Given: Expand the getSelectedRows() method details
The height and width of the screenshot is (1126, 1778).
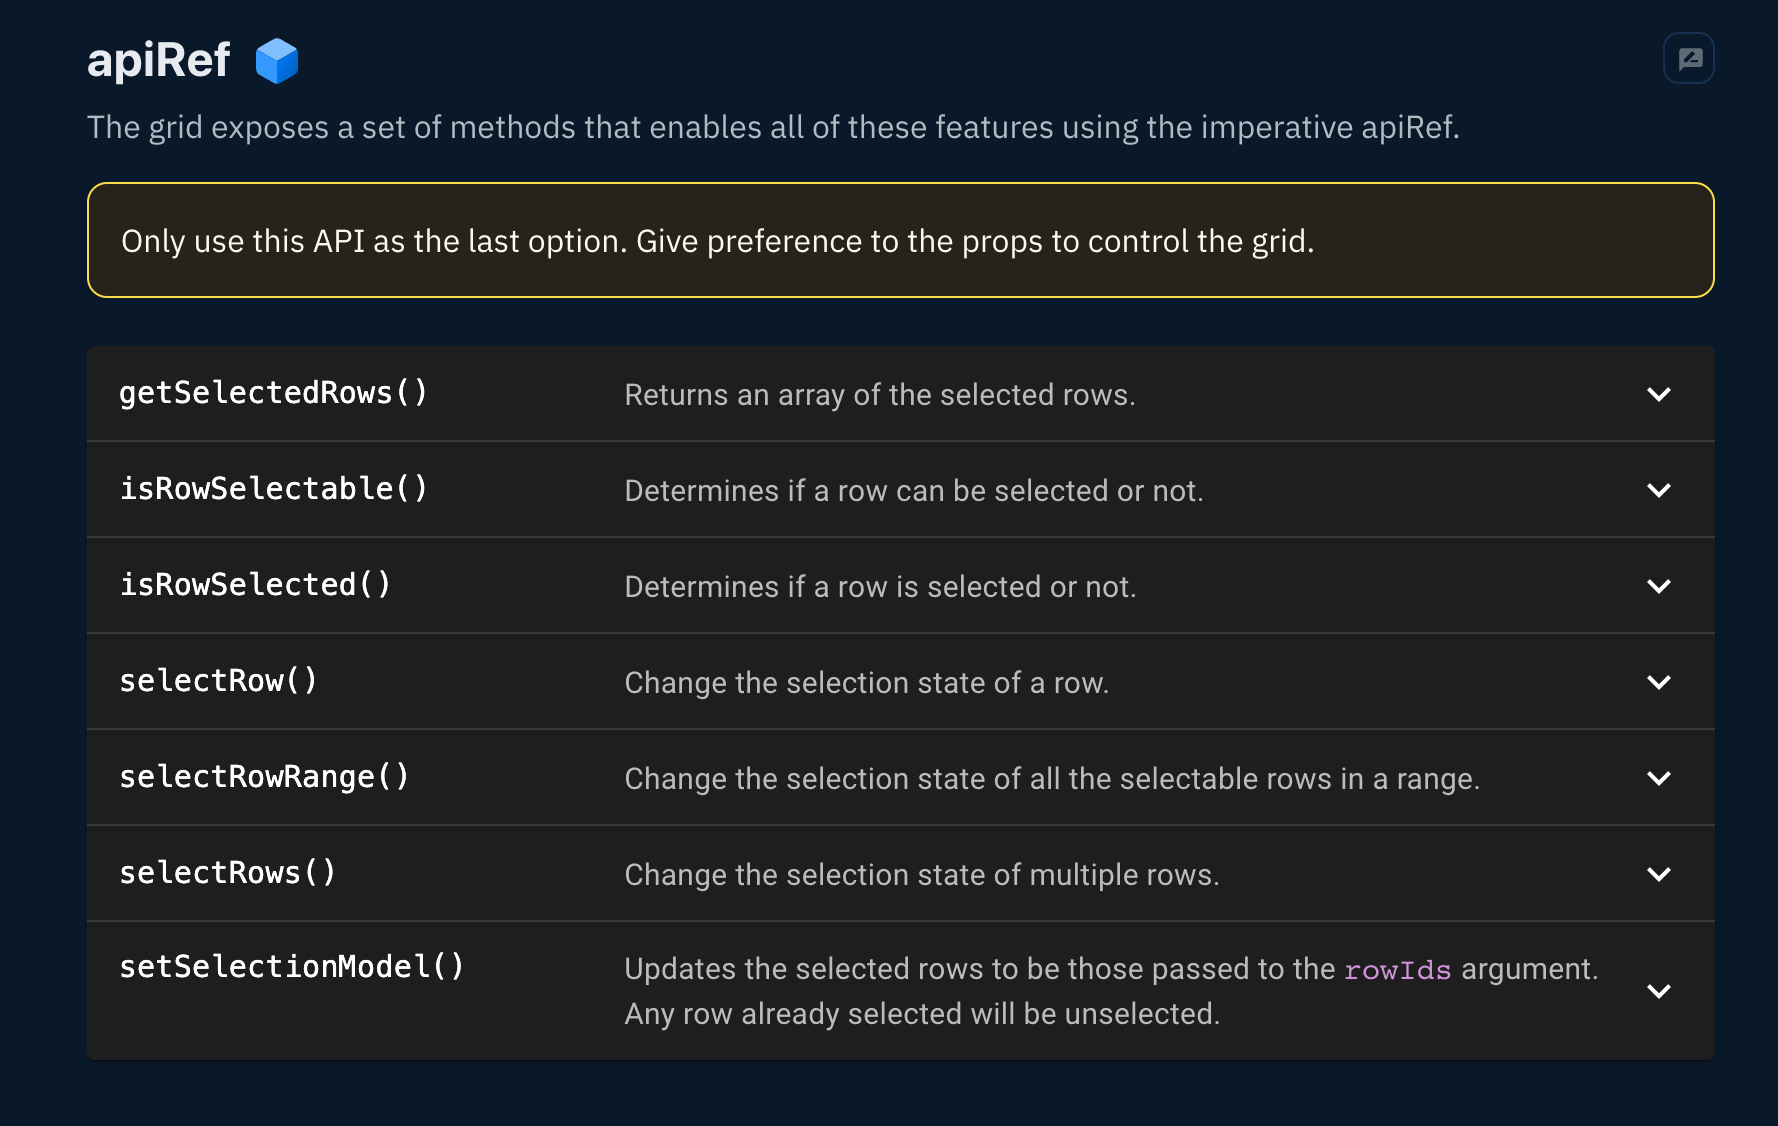Looking at the screenshot, I should [1658, 394].
